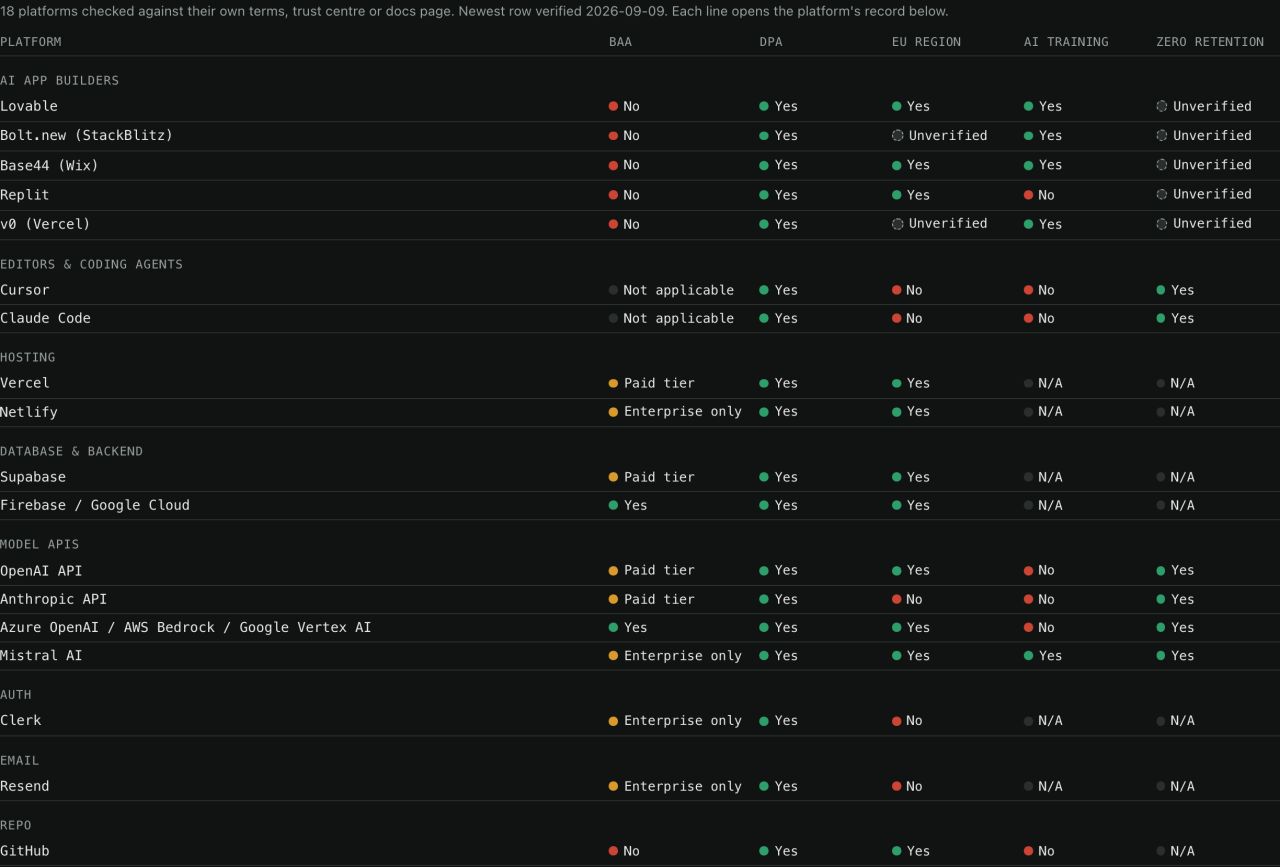This screenshot has height=867, width=1280.
Task: Click Anthropic API's "No" EU region cell
Action: click(x=908, y=599)
